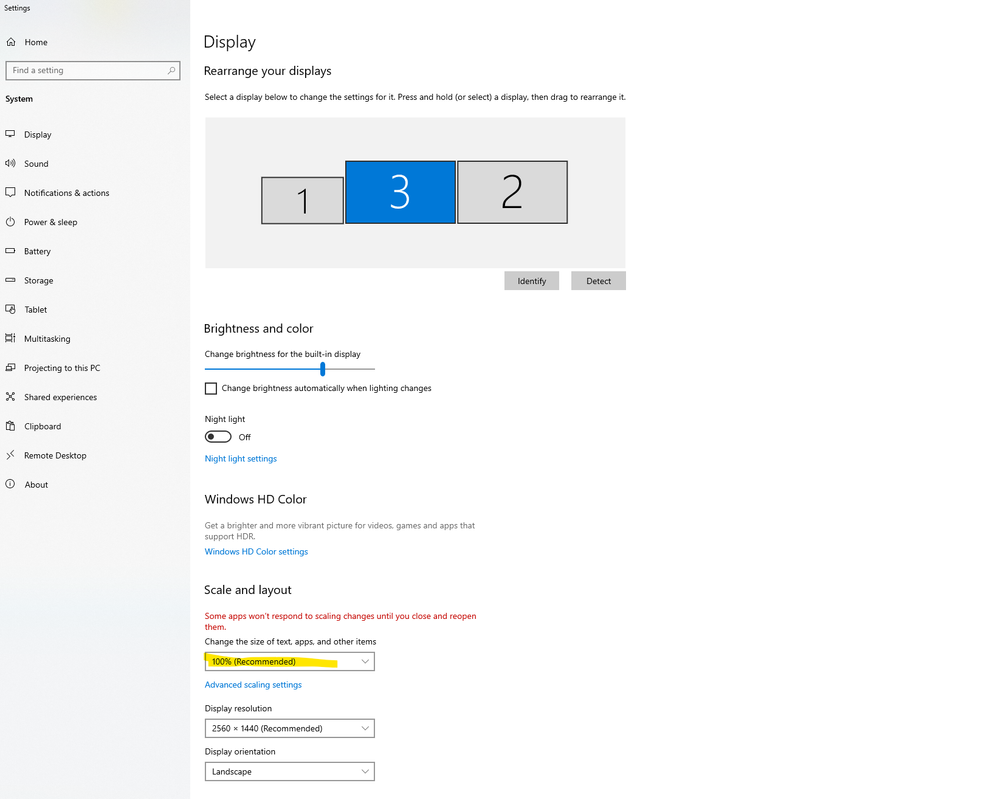This screenshot has width=998, height=799.
Task: Click the About info icon
Action: click(10, 484)
